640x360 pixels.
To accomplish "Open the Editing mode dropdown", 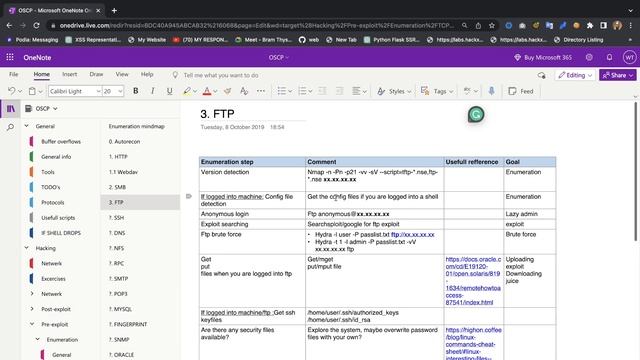I will [575, 75].
